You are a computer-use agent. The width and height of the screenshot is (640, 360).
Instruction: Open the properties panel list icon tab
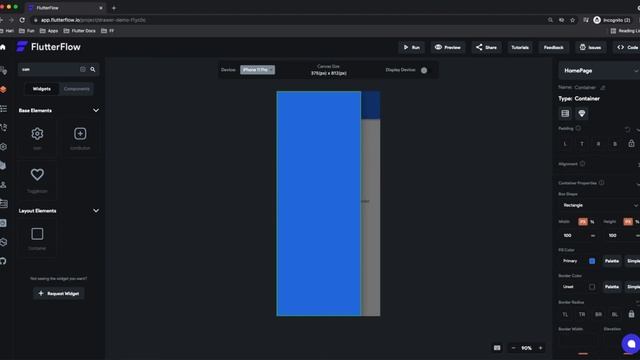(565, 113)
